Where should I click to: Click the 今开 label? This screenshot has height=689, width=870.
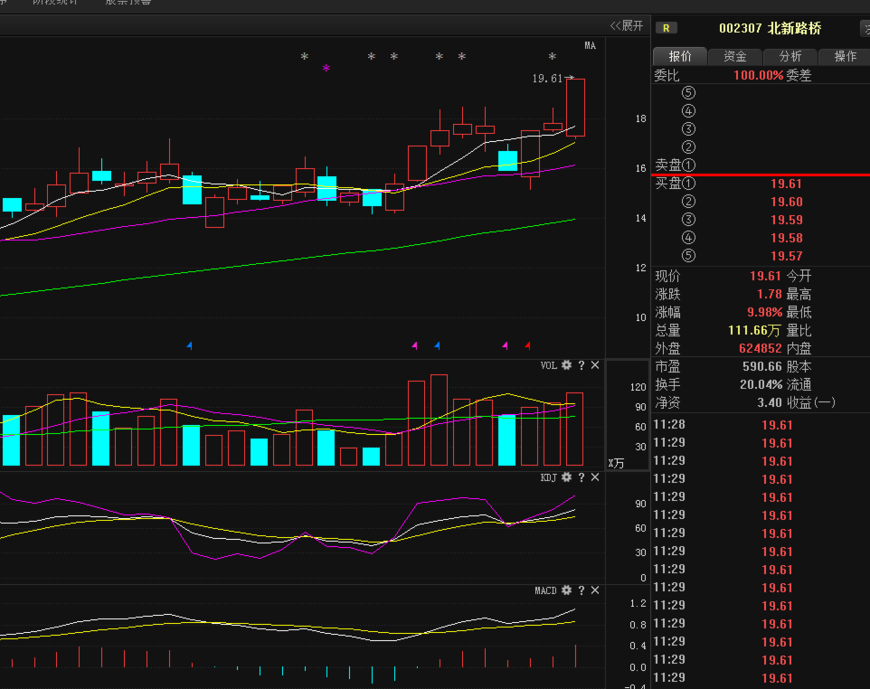799,276
